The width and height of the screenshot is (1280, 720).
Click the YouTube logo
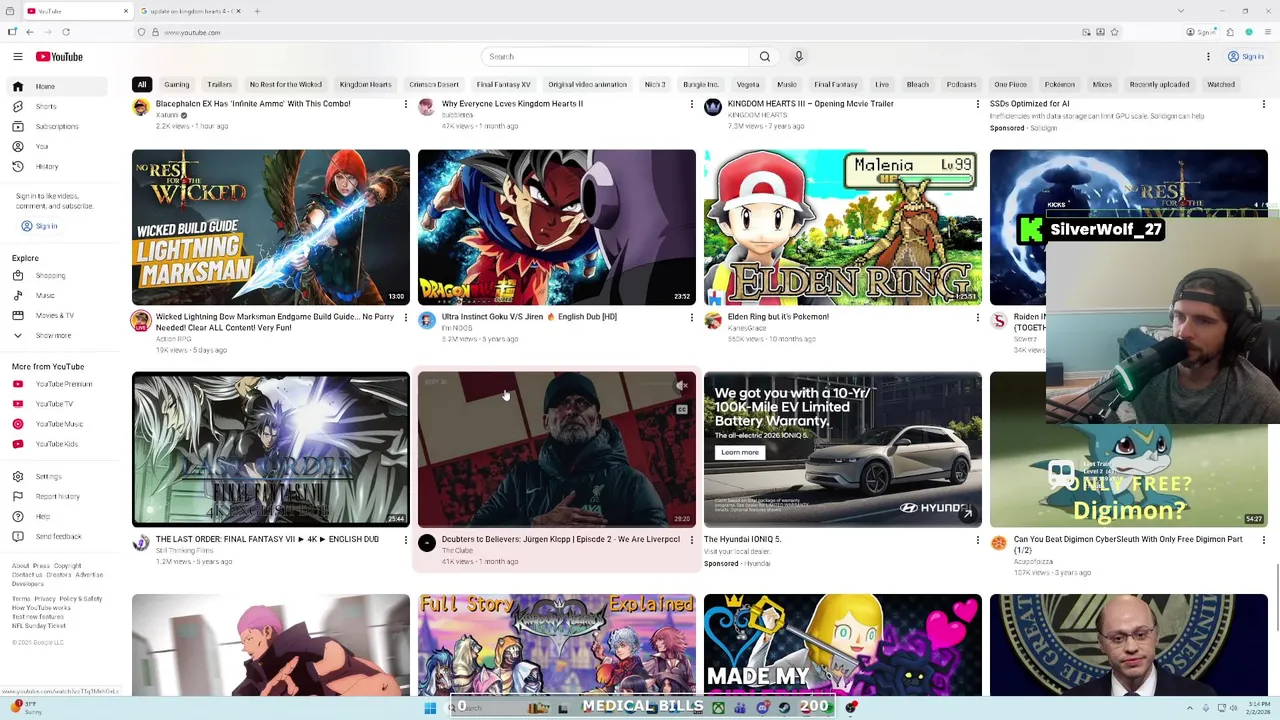(x=59, y=57)
